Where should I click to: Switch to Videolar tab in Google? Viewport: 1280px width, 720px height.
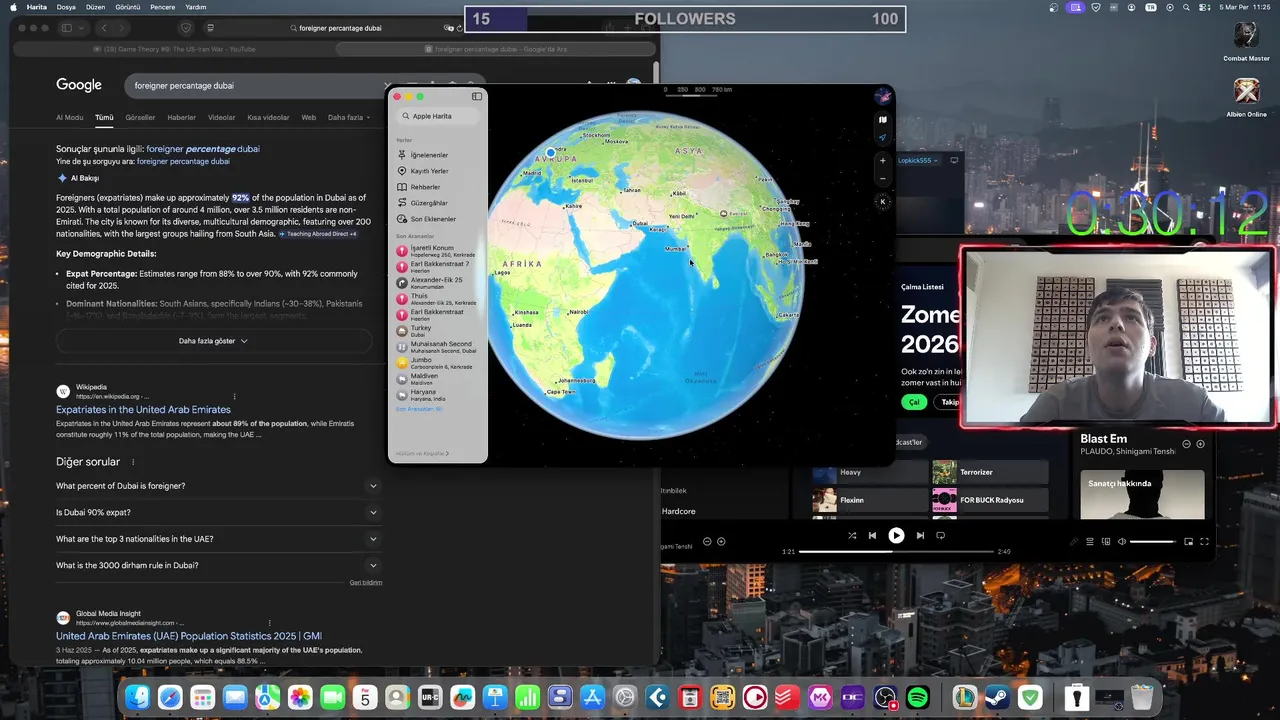(221, 117)
